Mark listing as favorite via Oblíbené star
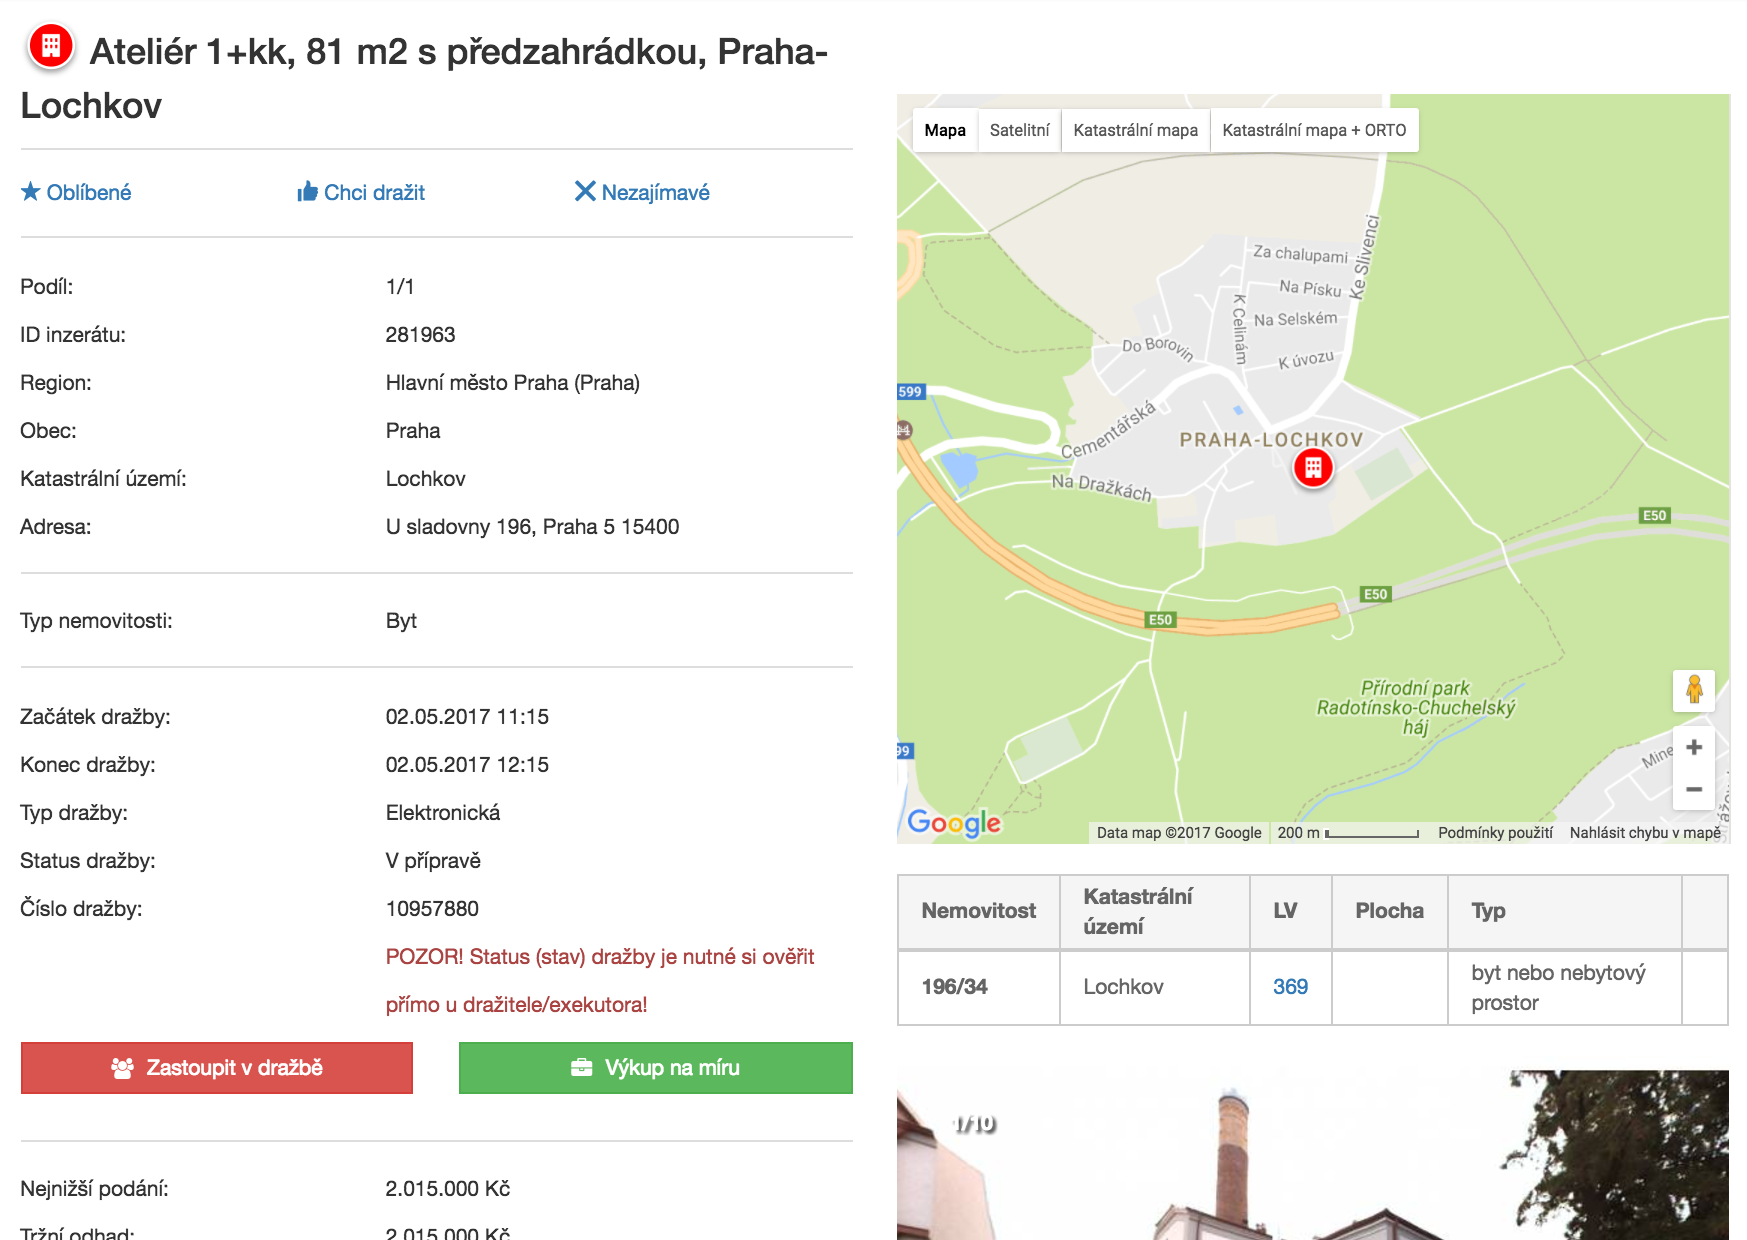This screenshot has height=1240, width=1747. tap(76, 192)
